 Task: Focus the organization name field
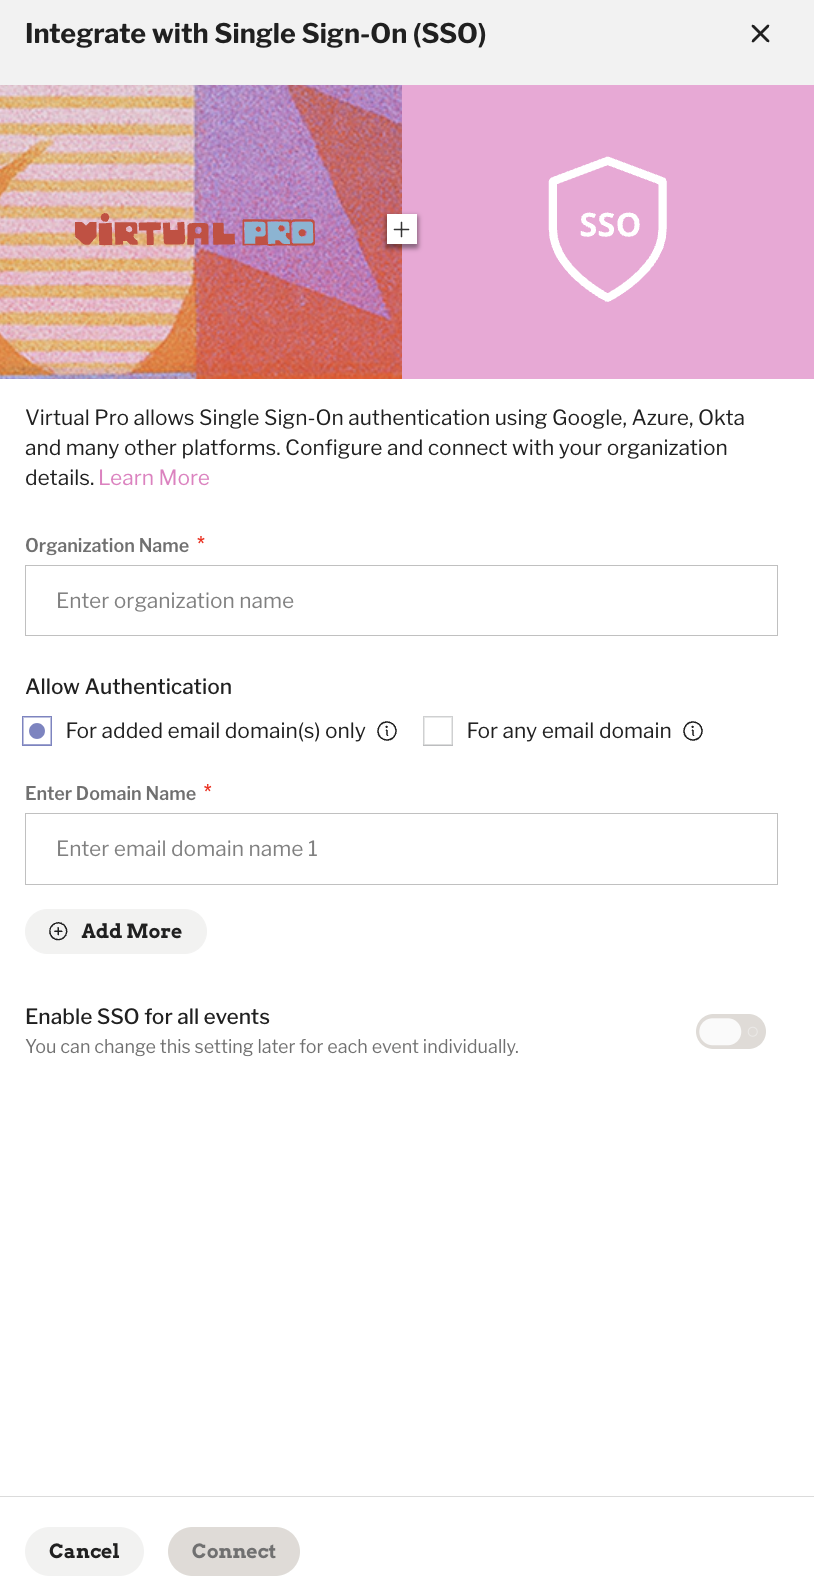coord(401,601)
